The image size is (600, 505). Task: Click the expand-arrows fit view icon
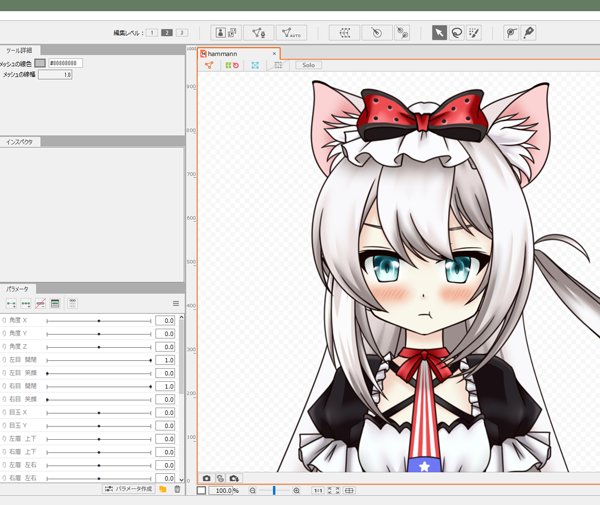point(338,490)
